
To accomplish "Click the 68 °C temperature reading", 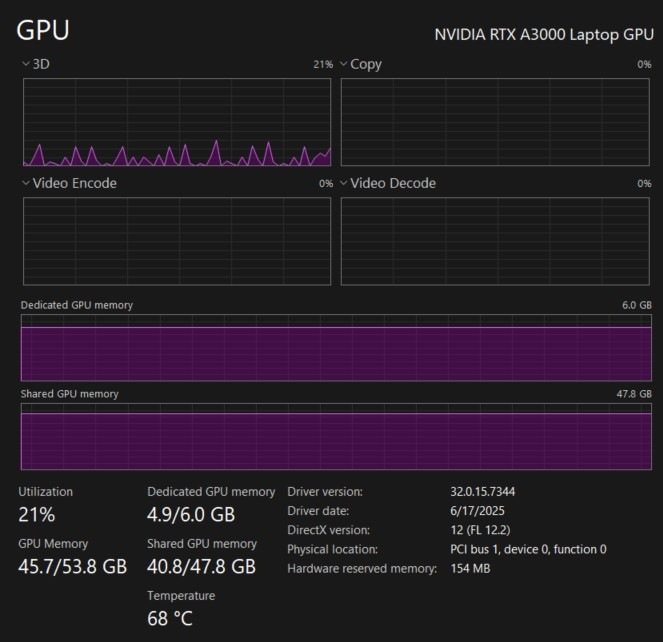I will 170,619.
